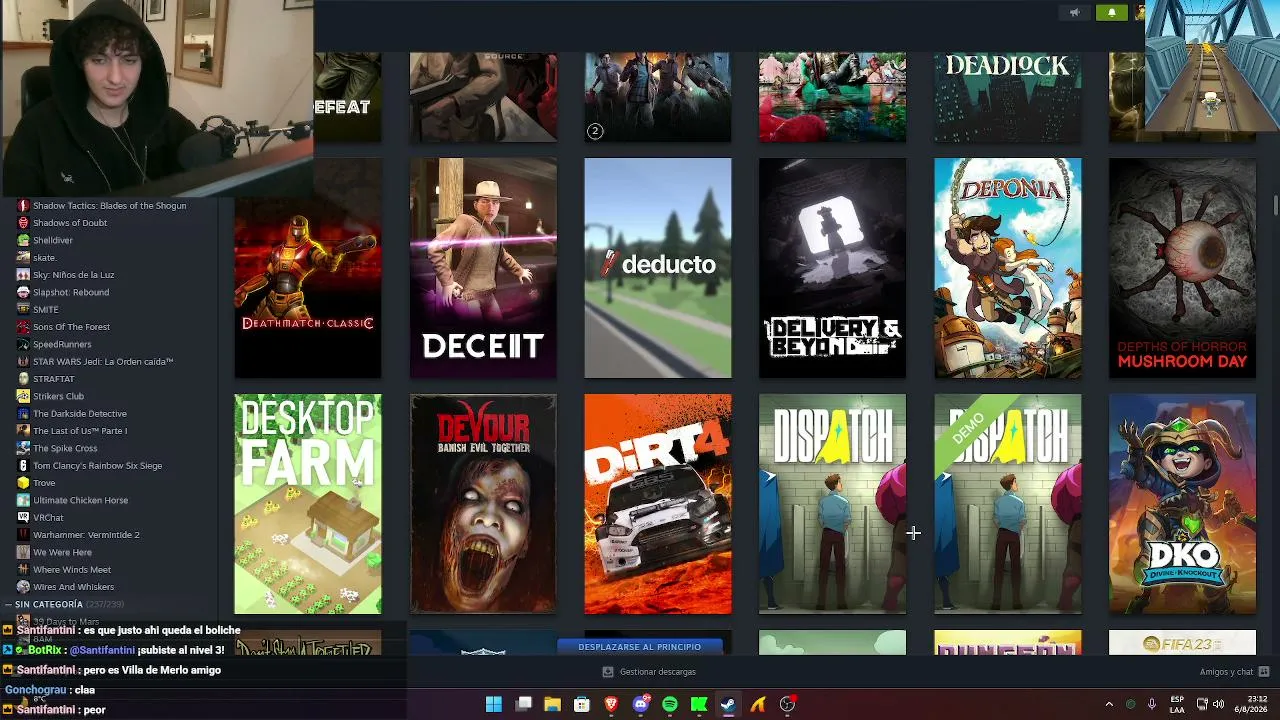This screenshot has height=720, width=1280.
Task: Open Discord from the taskbar
Action: (x=641, y=704)
